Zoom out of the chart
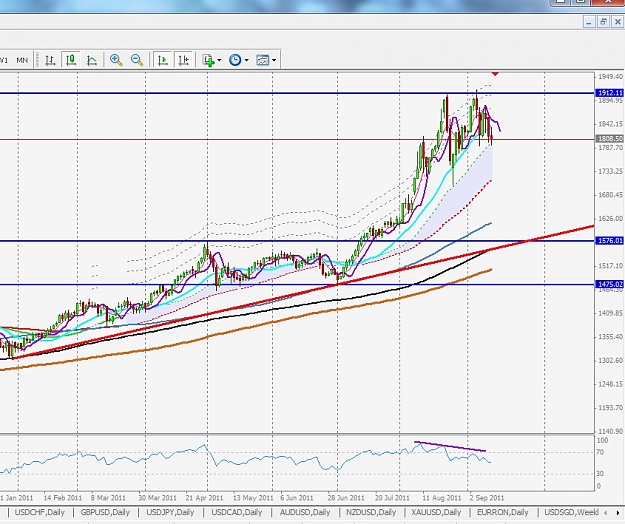This screenshot has width=625, height=524. [137, 60]
